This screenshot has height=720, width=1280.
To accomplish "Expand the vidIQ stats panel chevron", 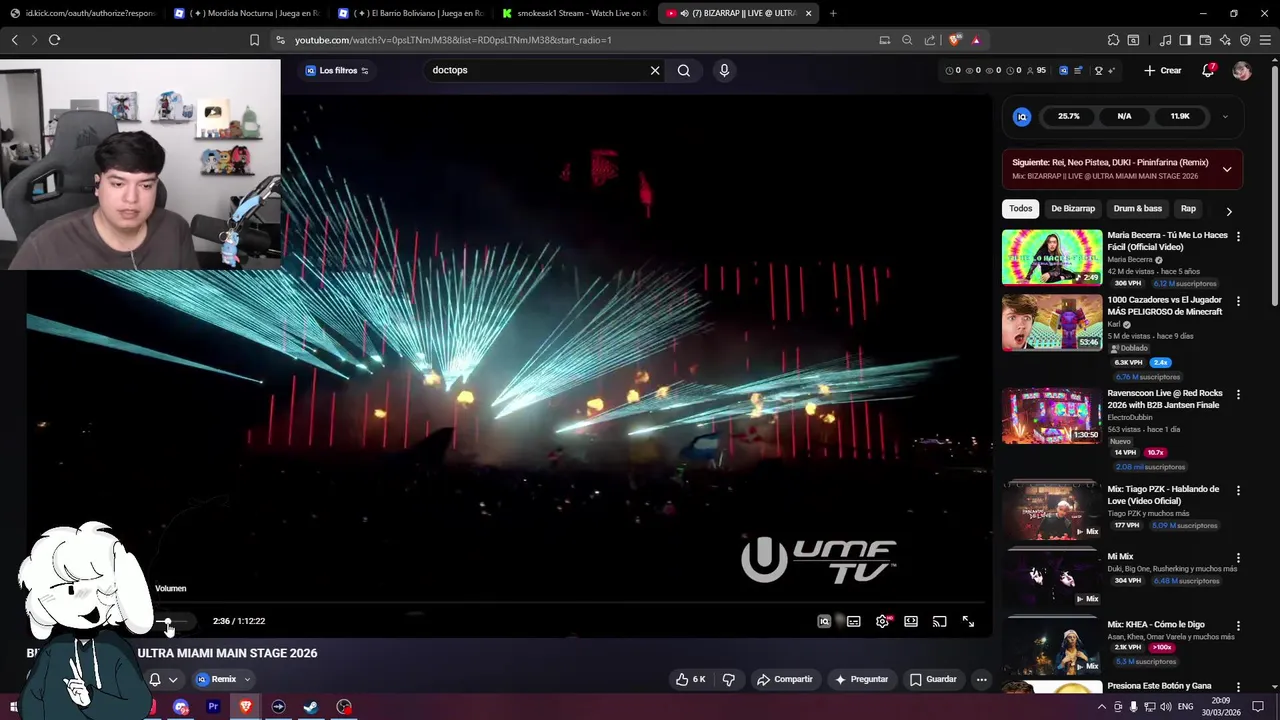I will click(1225, 116).
